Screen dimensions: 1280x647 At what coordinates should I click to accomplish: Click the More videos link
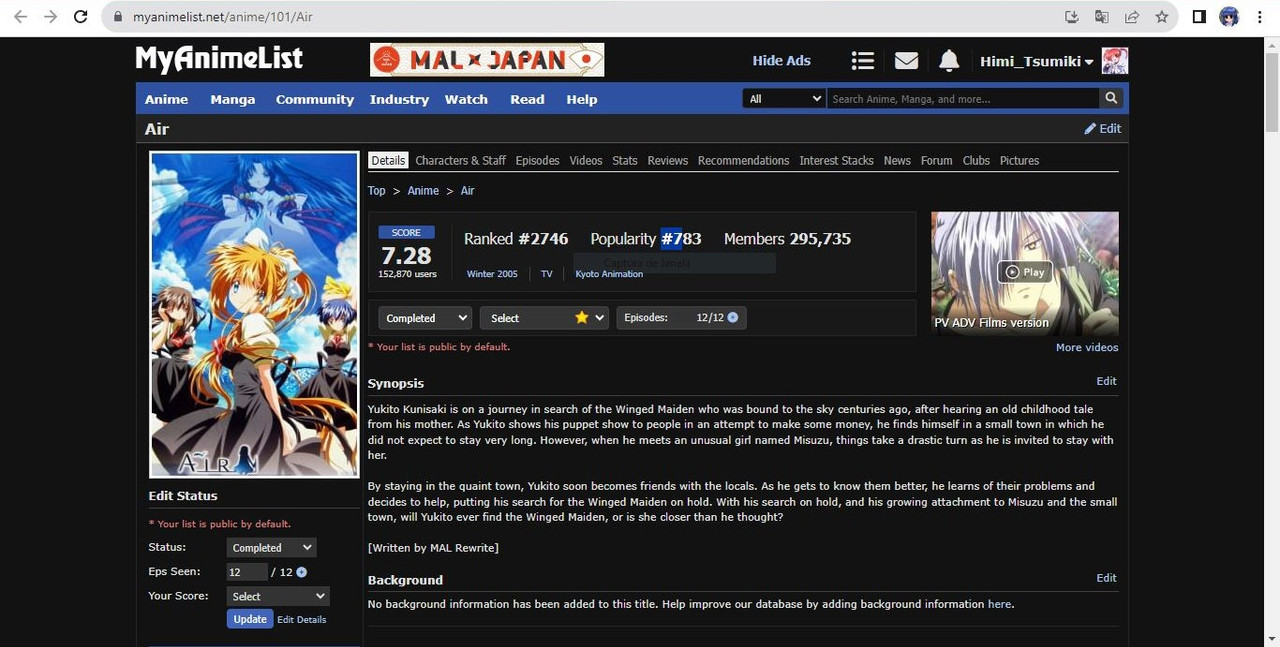(x=1087, y=347)
